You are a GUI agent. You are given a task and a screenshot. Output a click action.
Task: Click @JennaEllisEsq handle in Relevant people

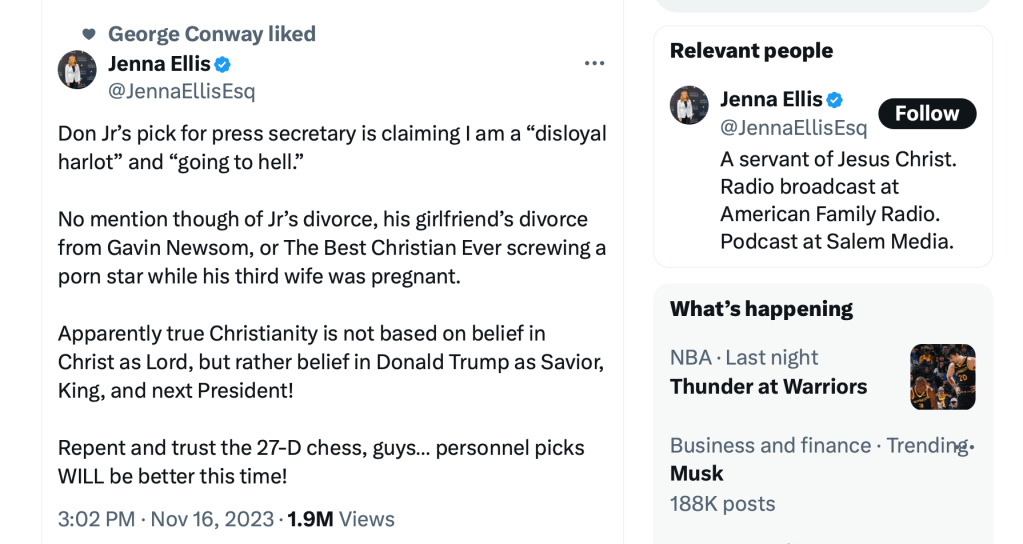coord(793,128)
